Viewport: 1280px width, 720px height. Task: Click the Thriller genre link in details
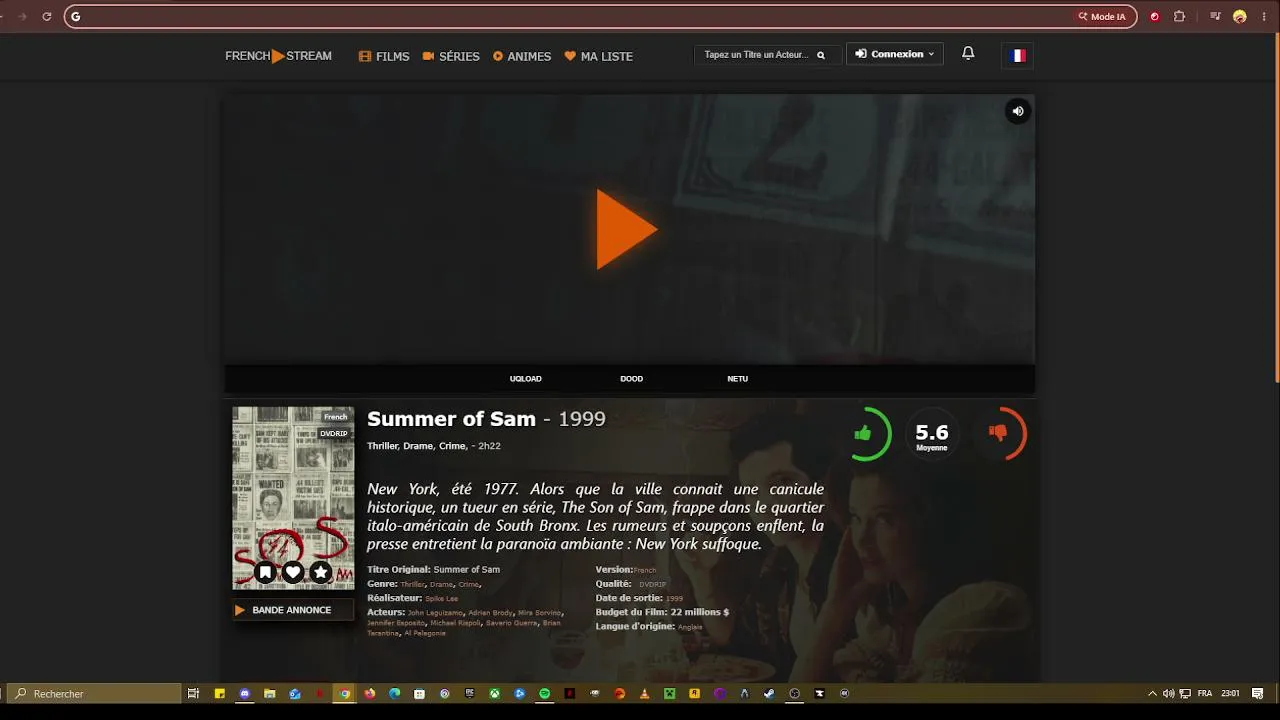tap(412, 584)
